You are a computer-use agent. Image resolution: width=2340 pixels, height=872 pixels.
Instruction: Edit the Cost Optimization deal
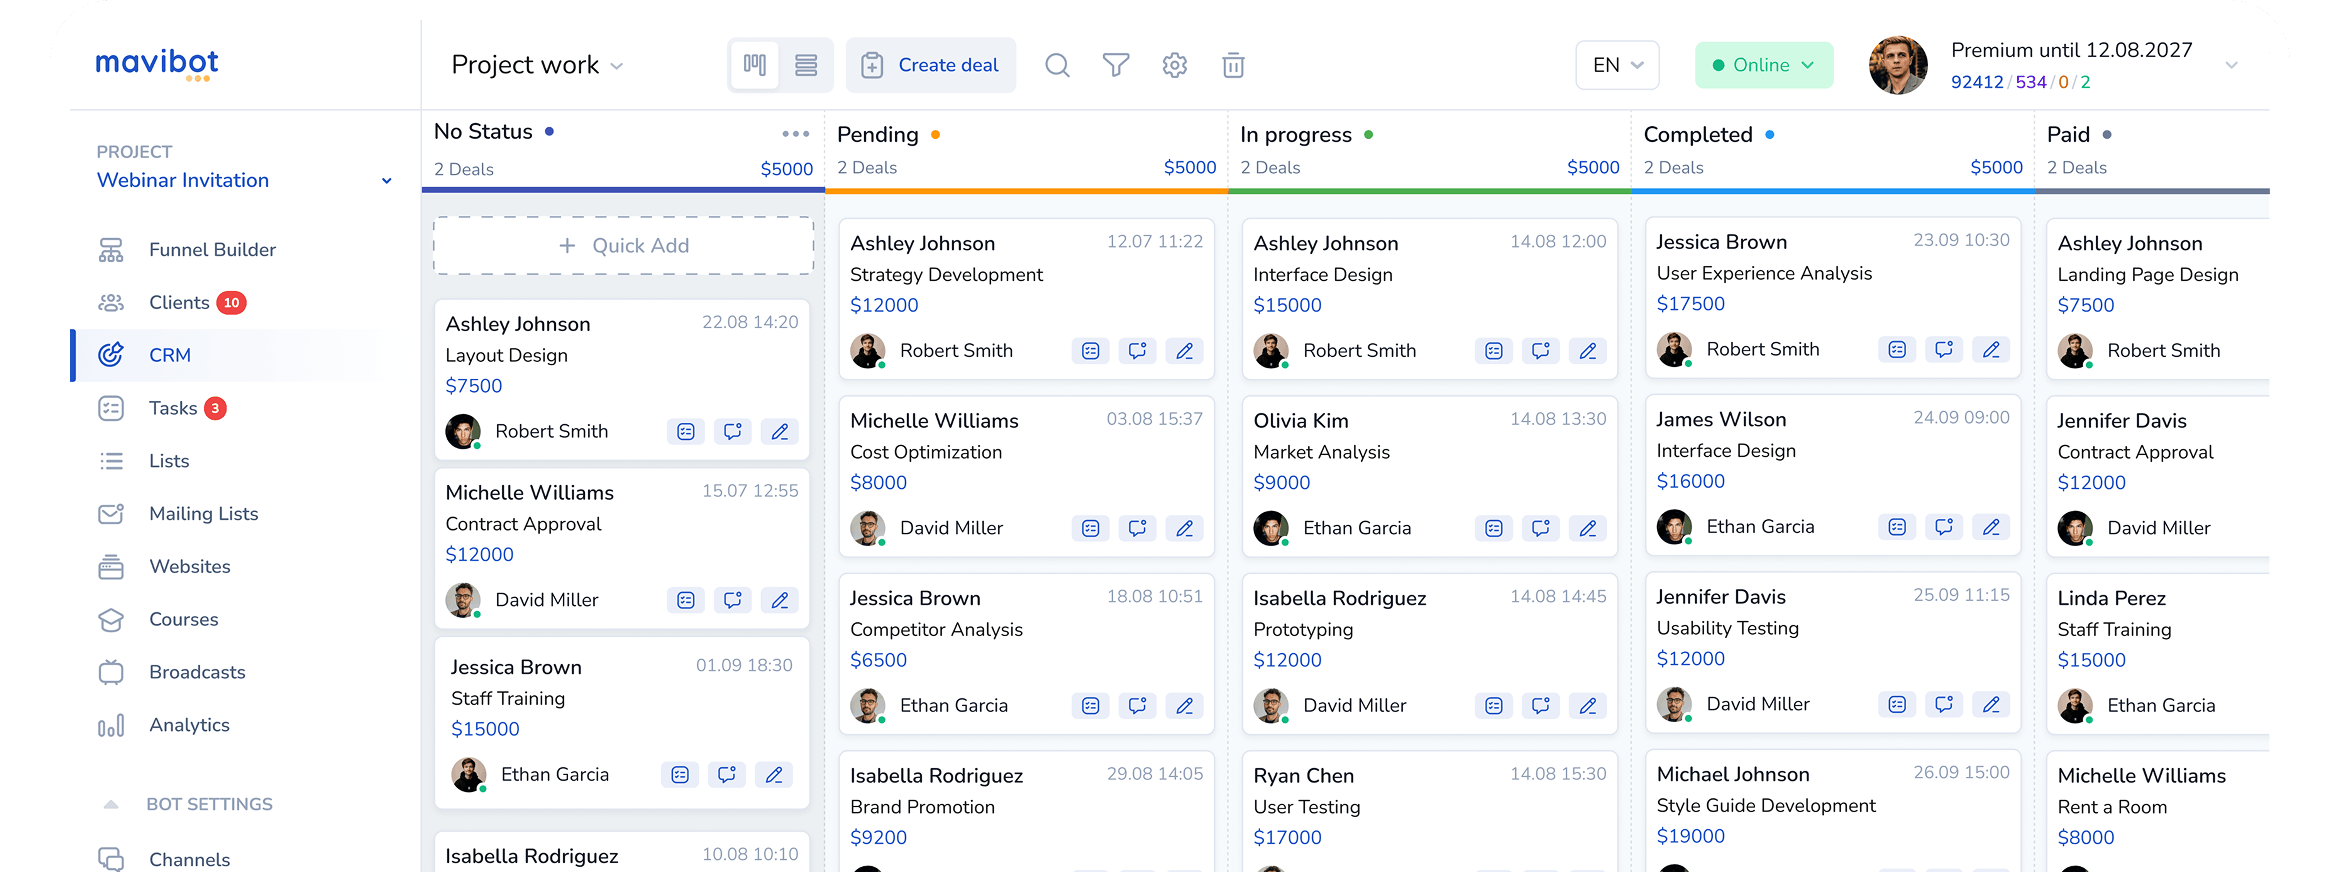(x=1185, y=528)
